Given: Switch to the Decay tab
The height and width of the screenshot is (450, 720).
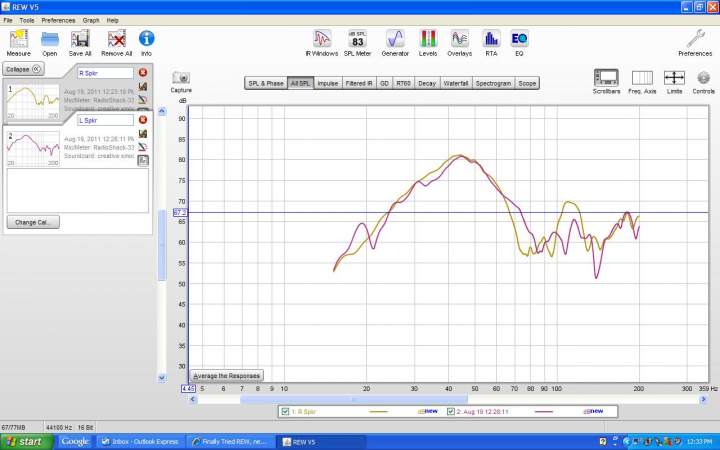Looking at the screenshot, I should (x=427, y=84).
